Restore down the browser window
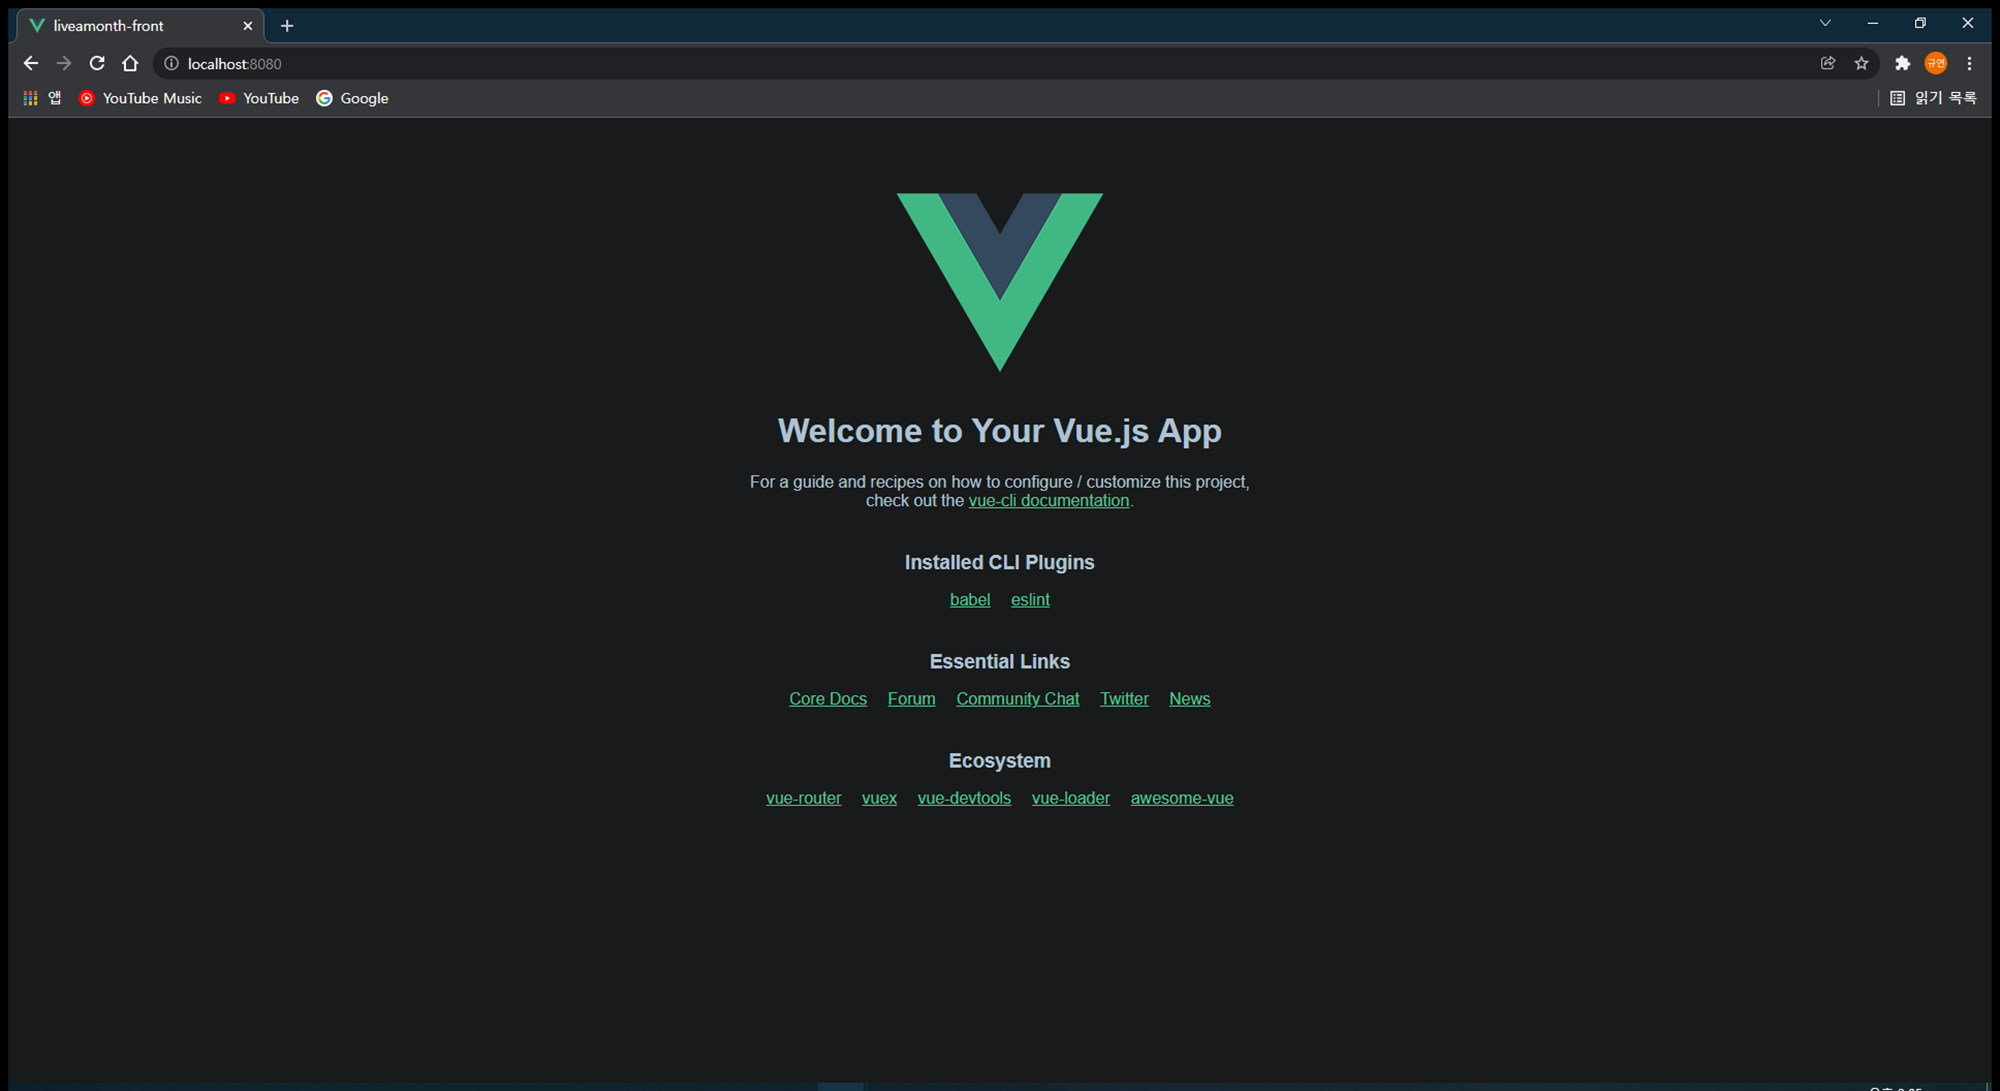 [1920, 23]
